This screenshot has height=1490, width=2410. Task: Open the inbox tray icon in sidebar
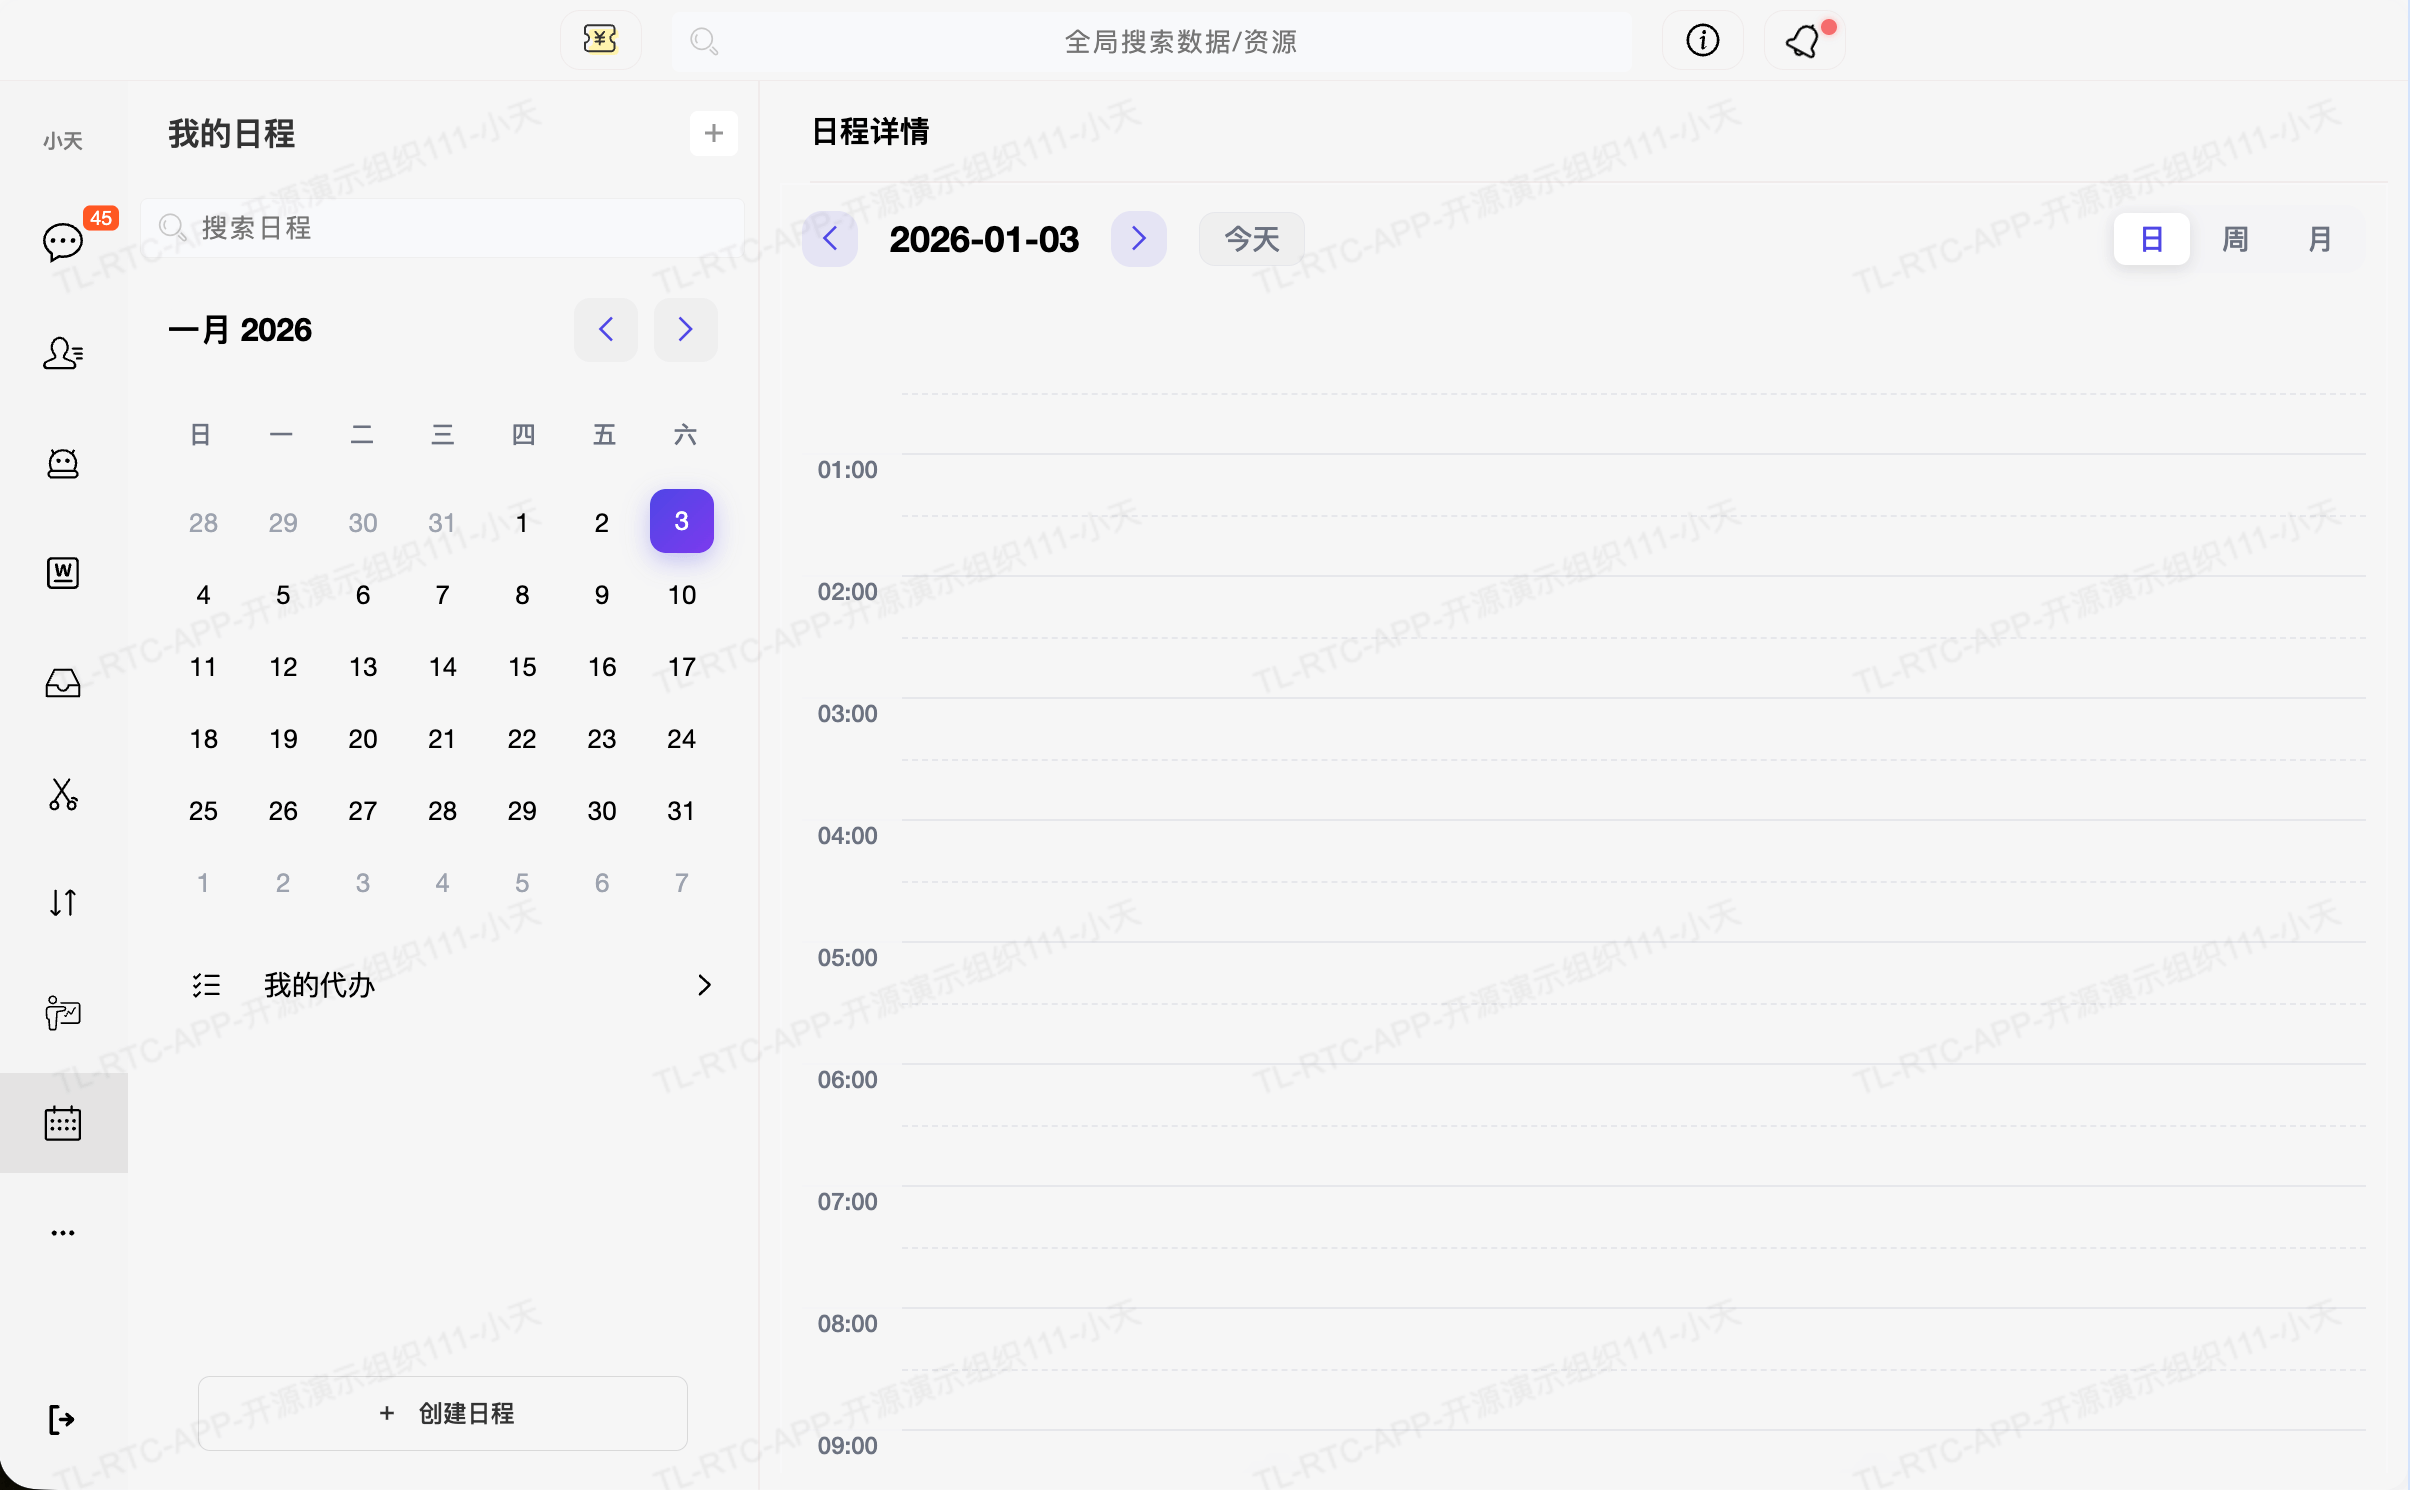(x=63, y=683)
